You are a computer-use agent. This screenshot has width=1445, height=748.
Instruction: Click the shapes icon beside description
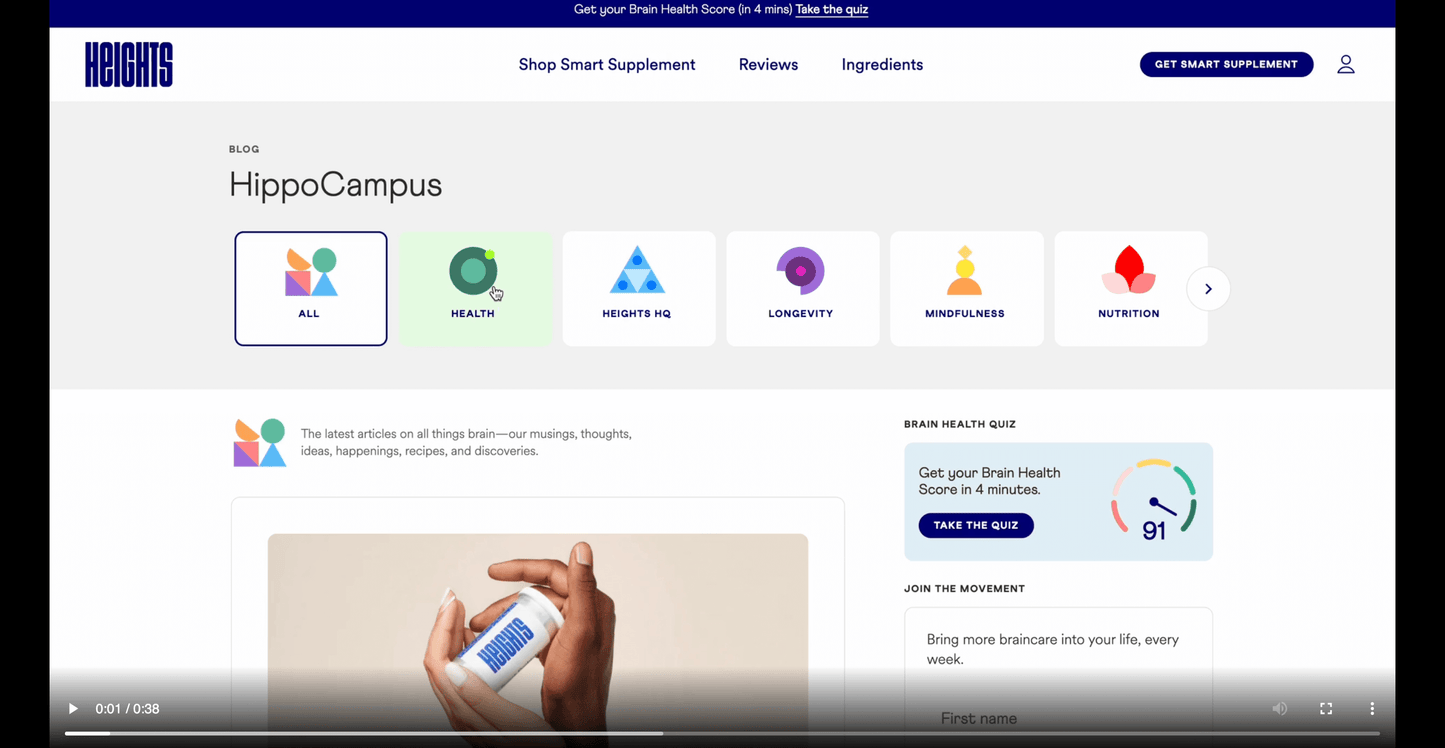click(260, 442)
